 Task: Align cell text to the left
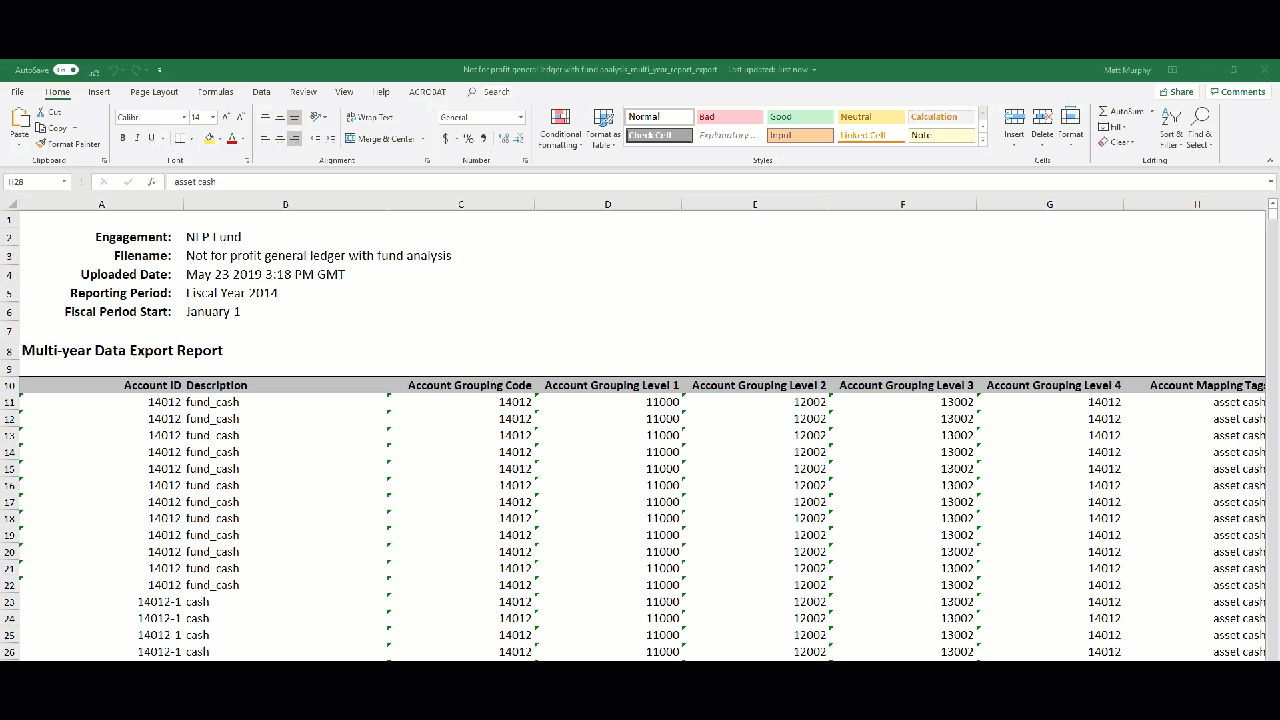(265, 138)
